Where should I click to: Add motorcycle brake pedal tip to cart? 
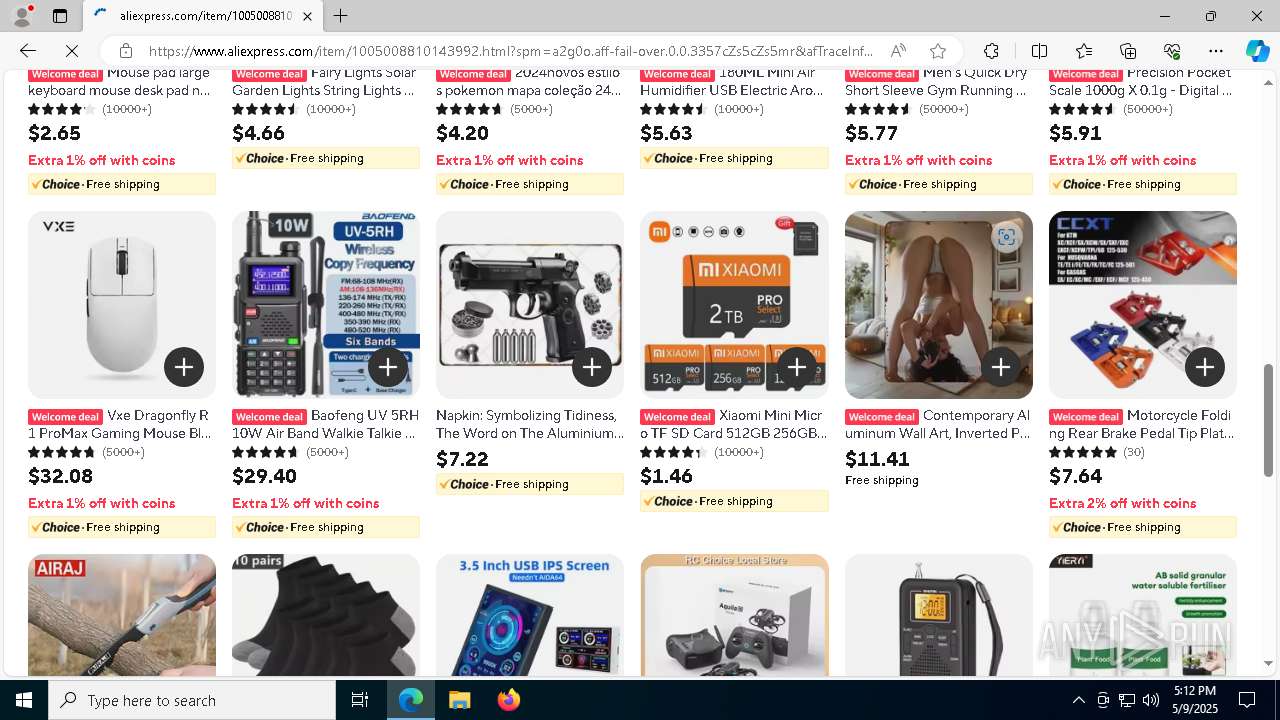1205,367
